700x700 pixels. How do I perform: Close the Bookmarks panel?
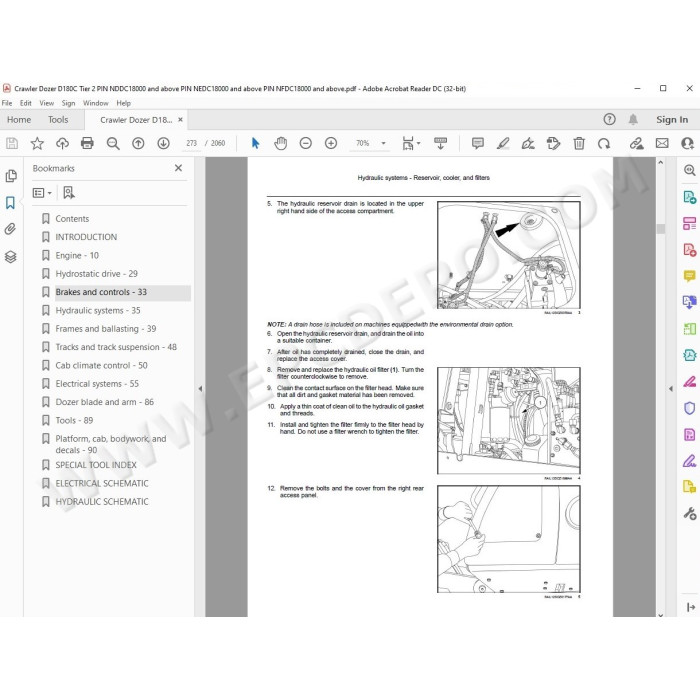pyautogui.click(x=179, y=168)
